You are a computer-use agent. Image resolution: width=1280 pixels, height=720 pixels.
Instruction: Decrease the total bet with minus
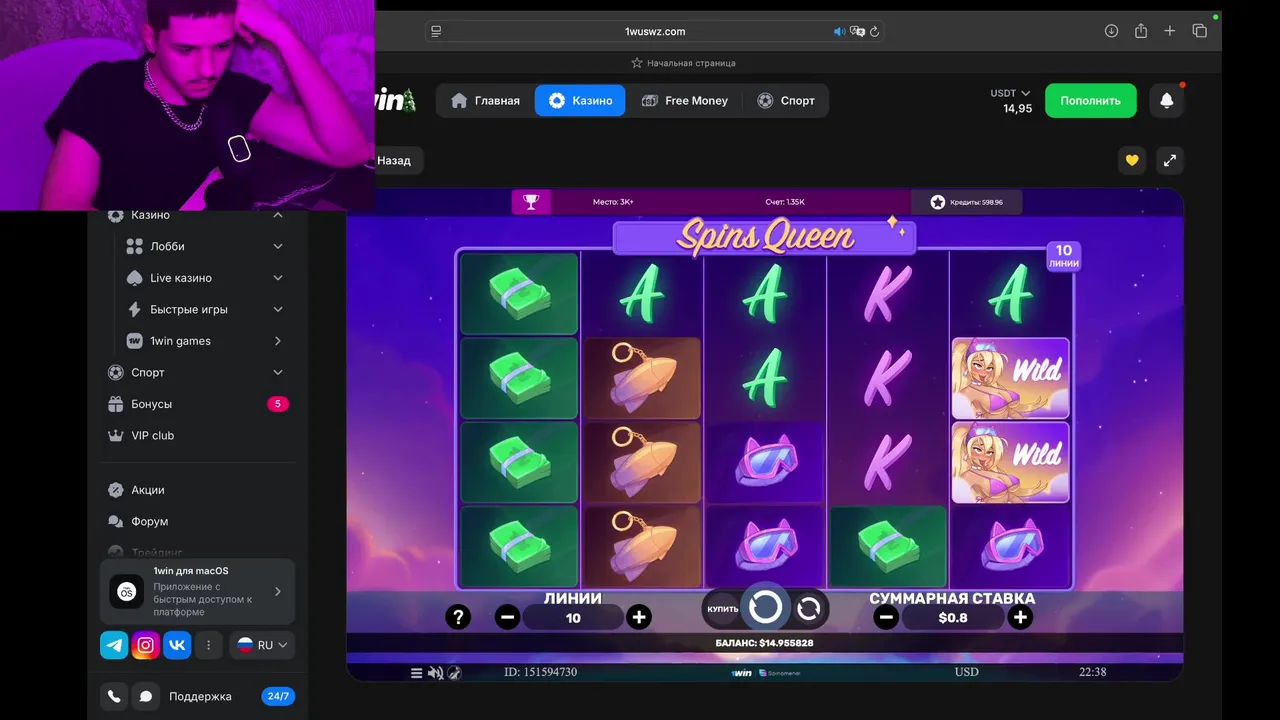886,617
